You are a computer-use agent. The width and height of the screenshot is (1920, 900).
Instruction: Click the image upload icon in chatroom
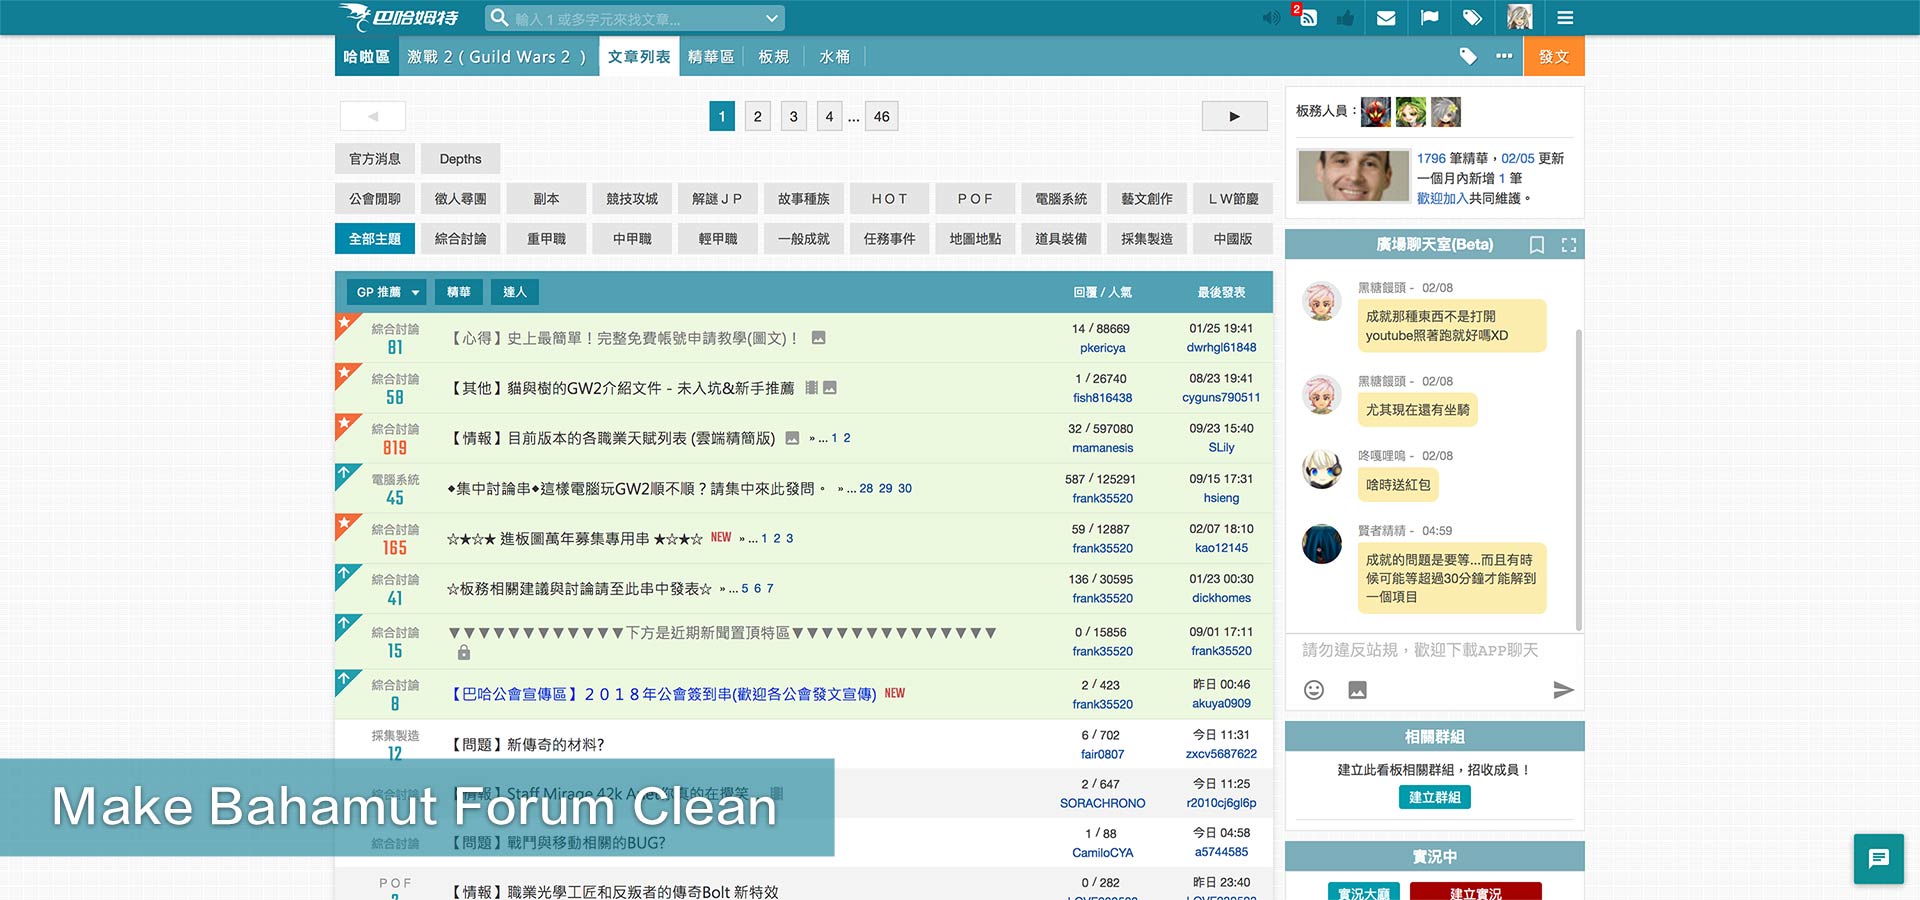click(x=1355, y=690)
